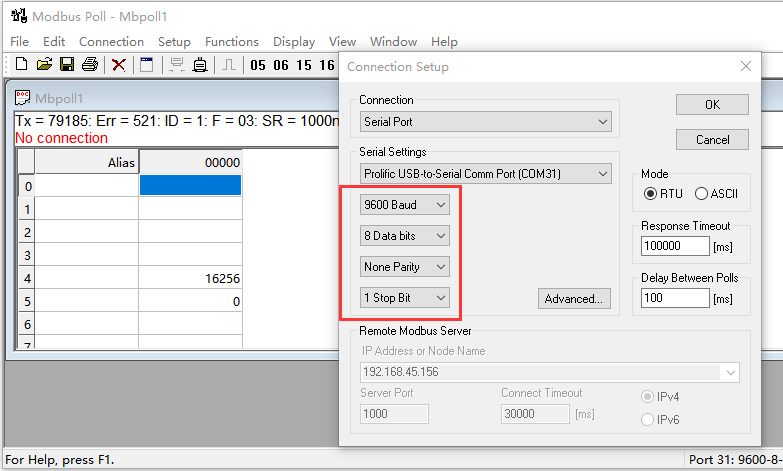
Task: Select the ASCII mode radio button
Action: (x=701, y=193)
